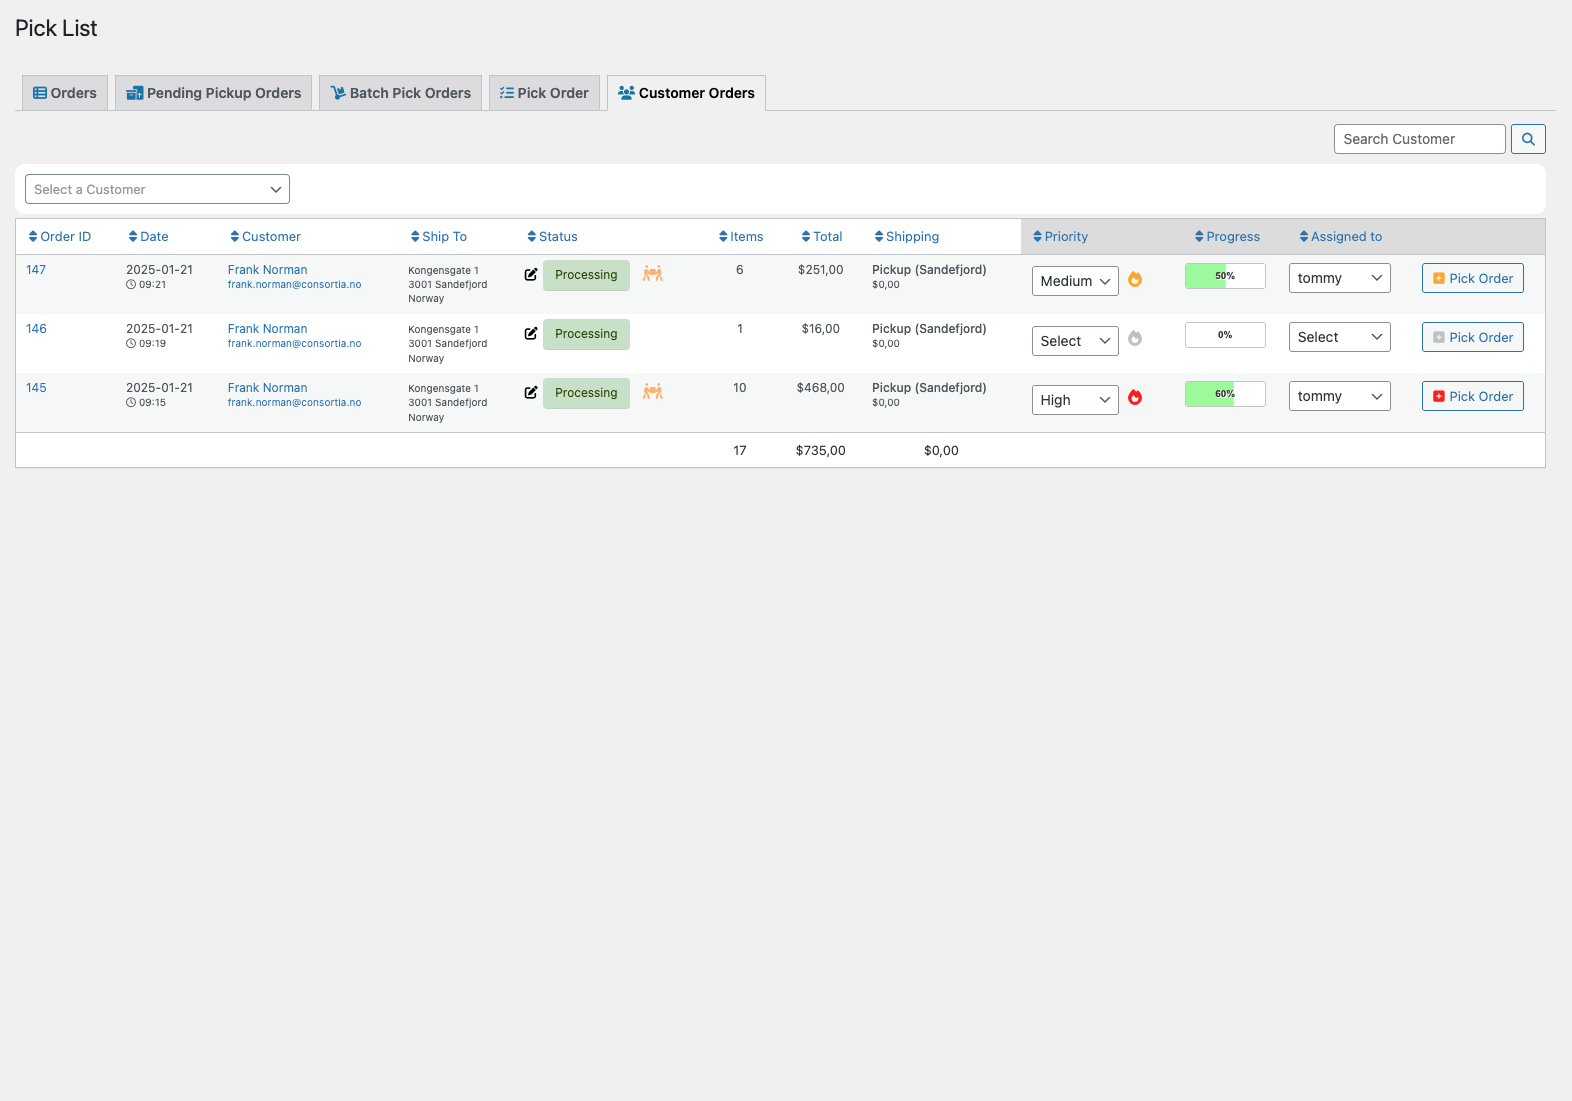
Task: Sort the table by Priority
Action: (x=1060, y=237)
